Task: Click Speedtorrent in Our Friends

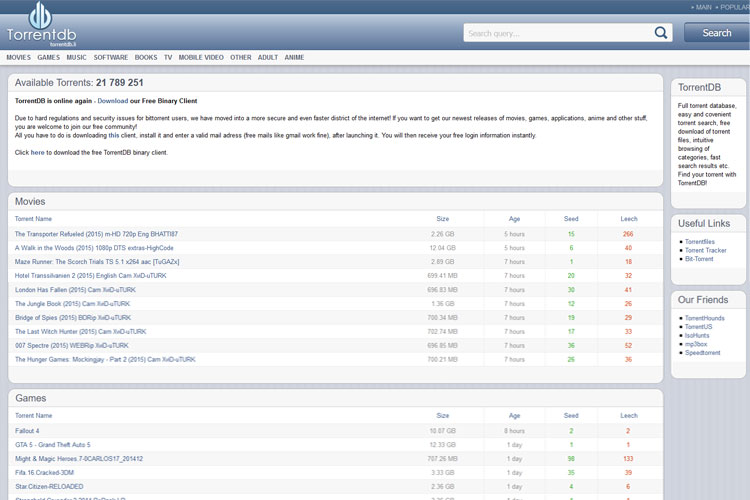Action: 703,353
